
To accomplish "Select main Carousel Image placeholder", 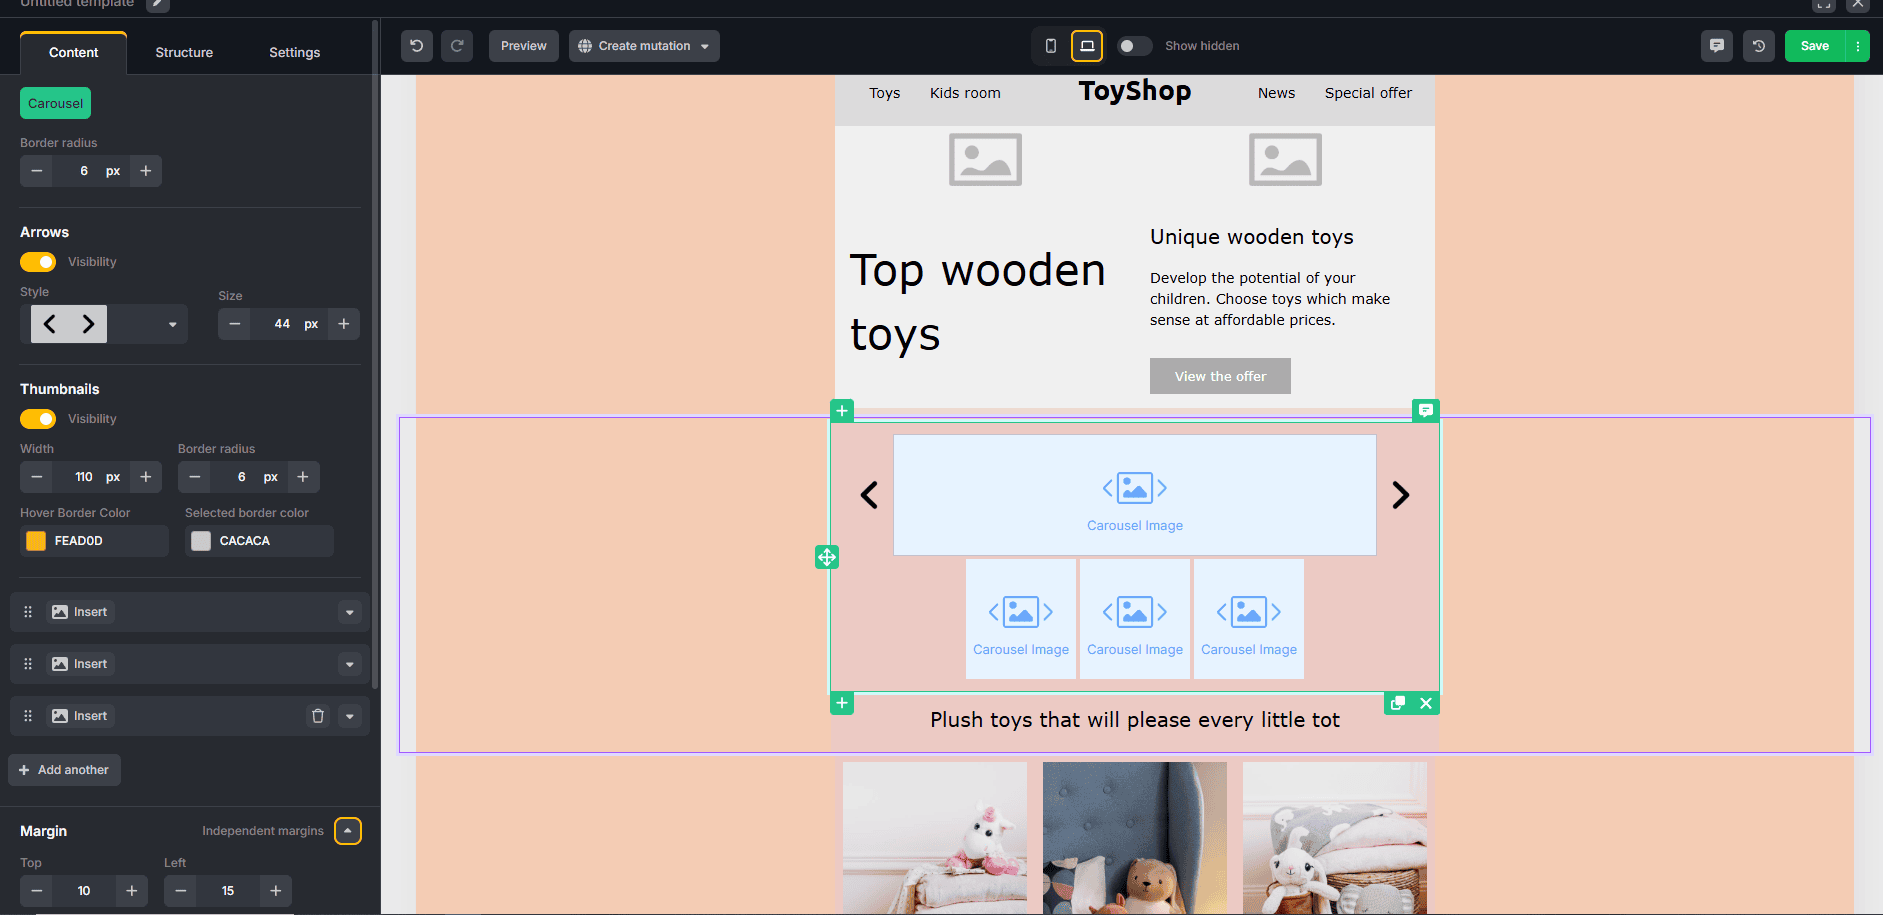I will 1135,495.
